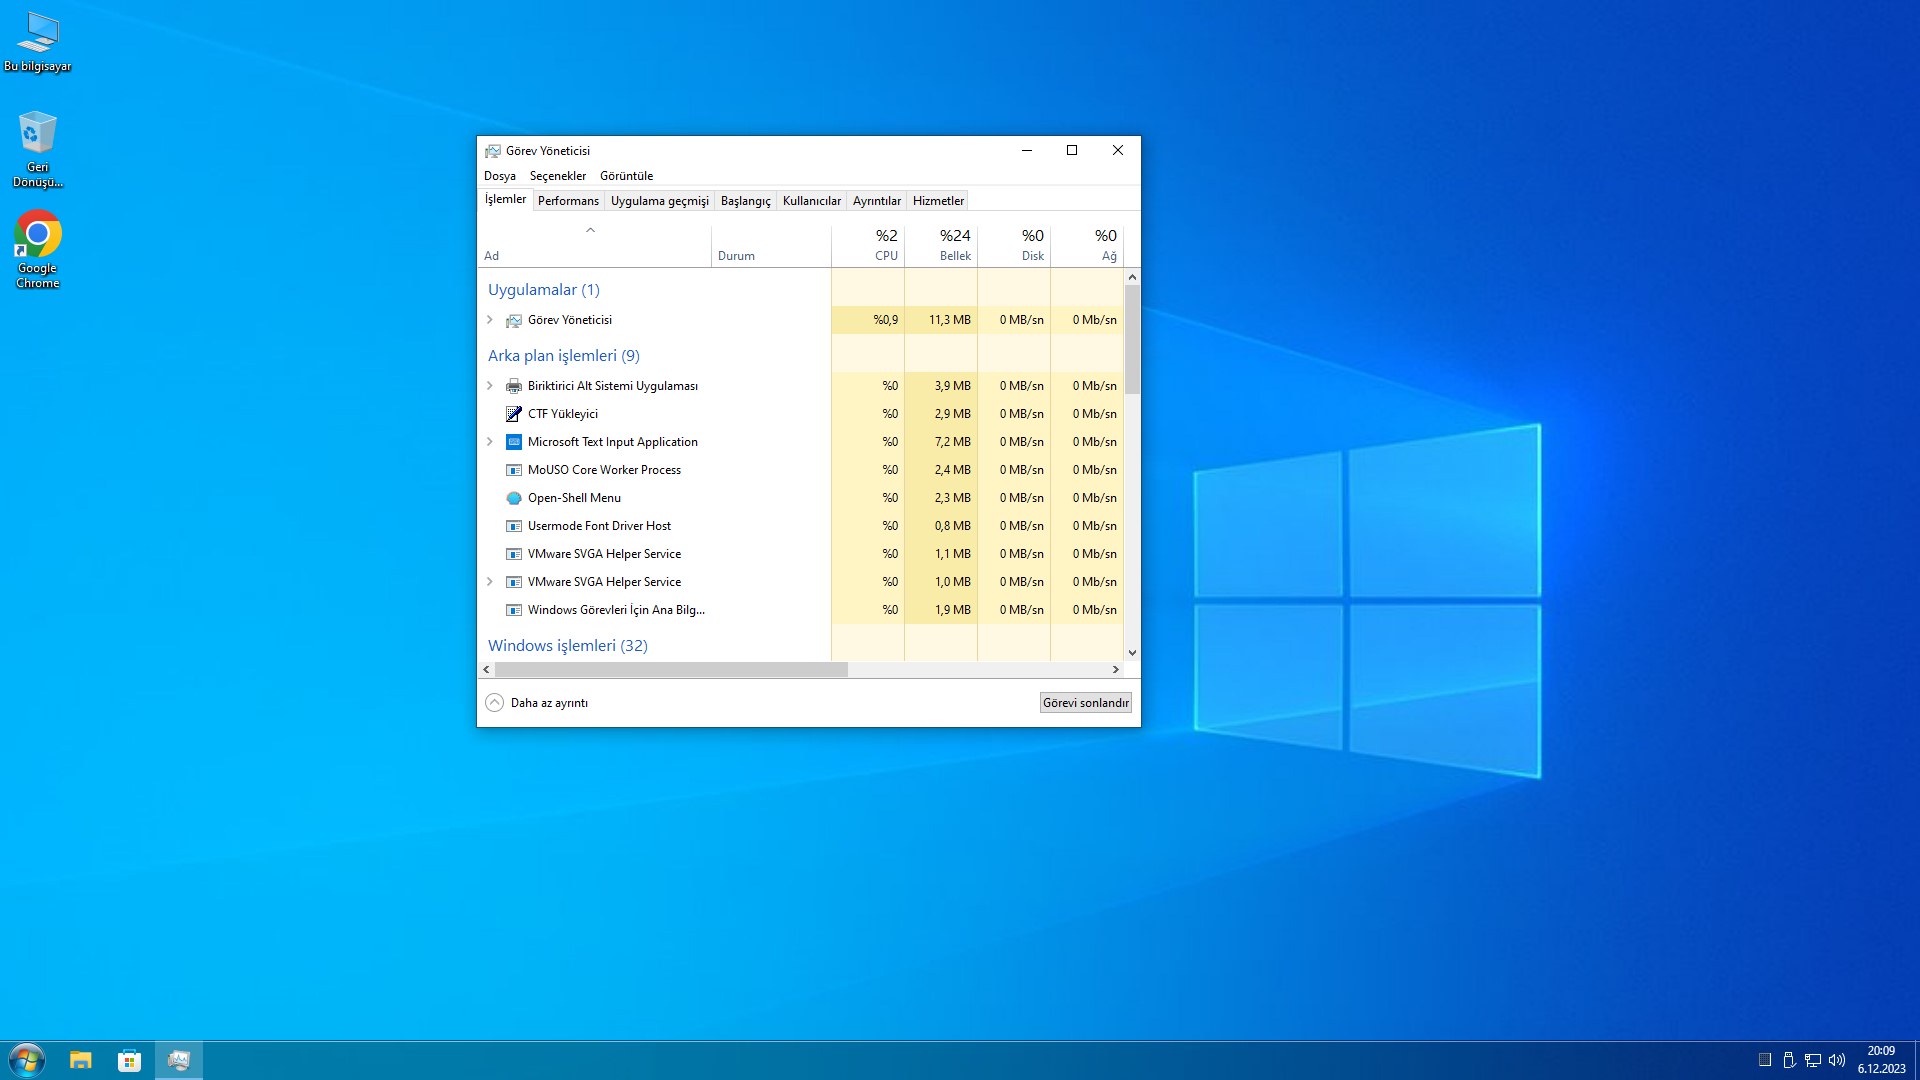
Task: Click horizontal scrollbar thumb
Action: pos(671,670)
